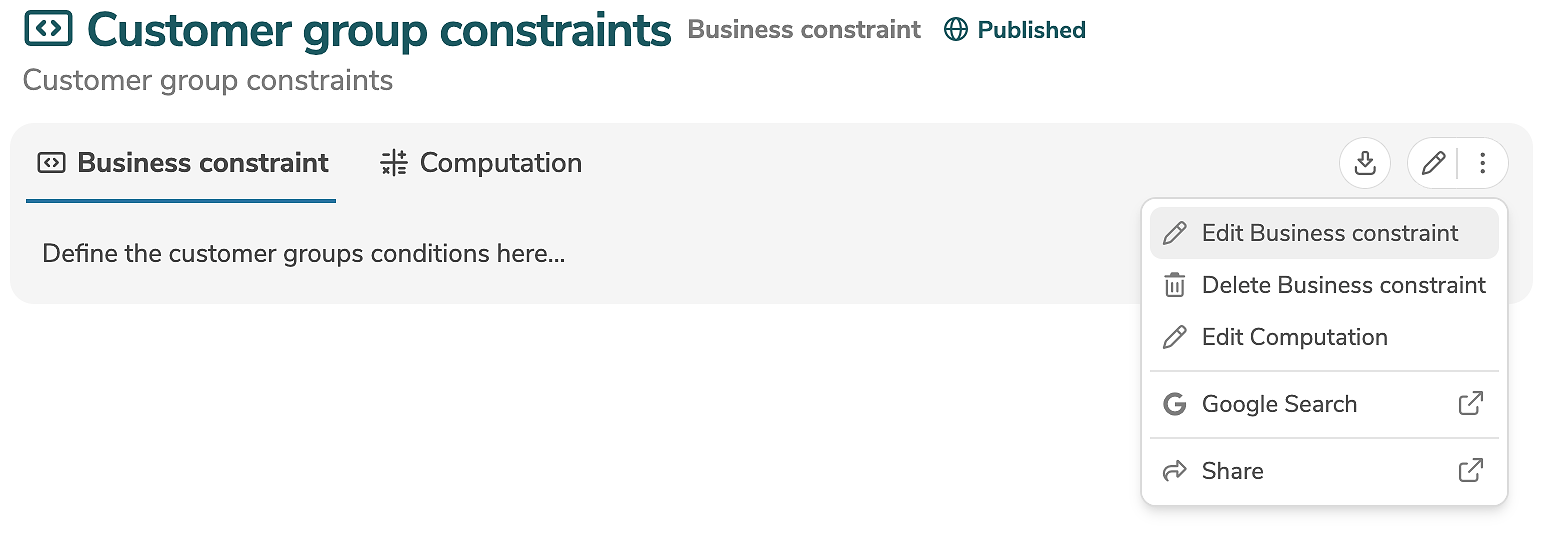Click the pencil icon beside Edit Computation
1546x534 pixels.
click(x=1175, y=337)
